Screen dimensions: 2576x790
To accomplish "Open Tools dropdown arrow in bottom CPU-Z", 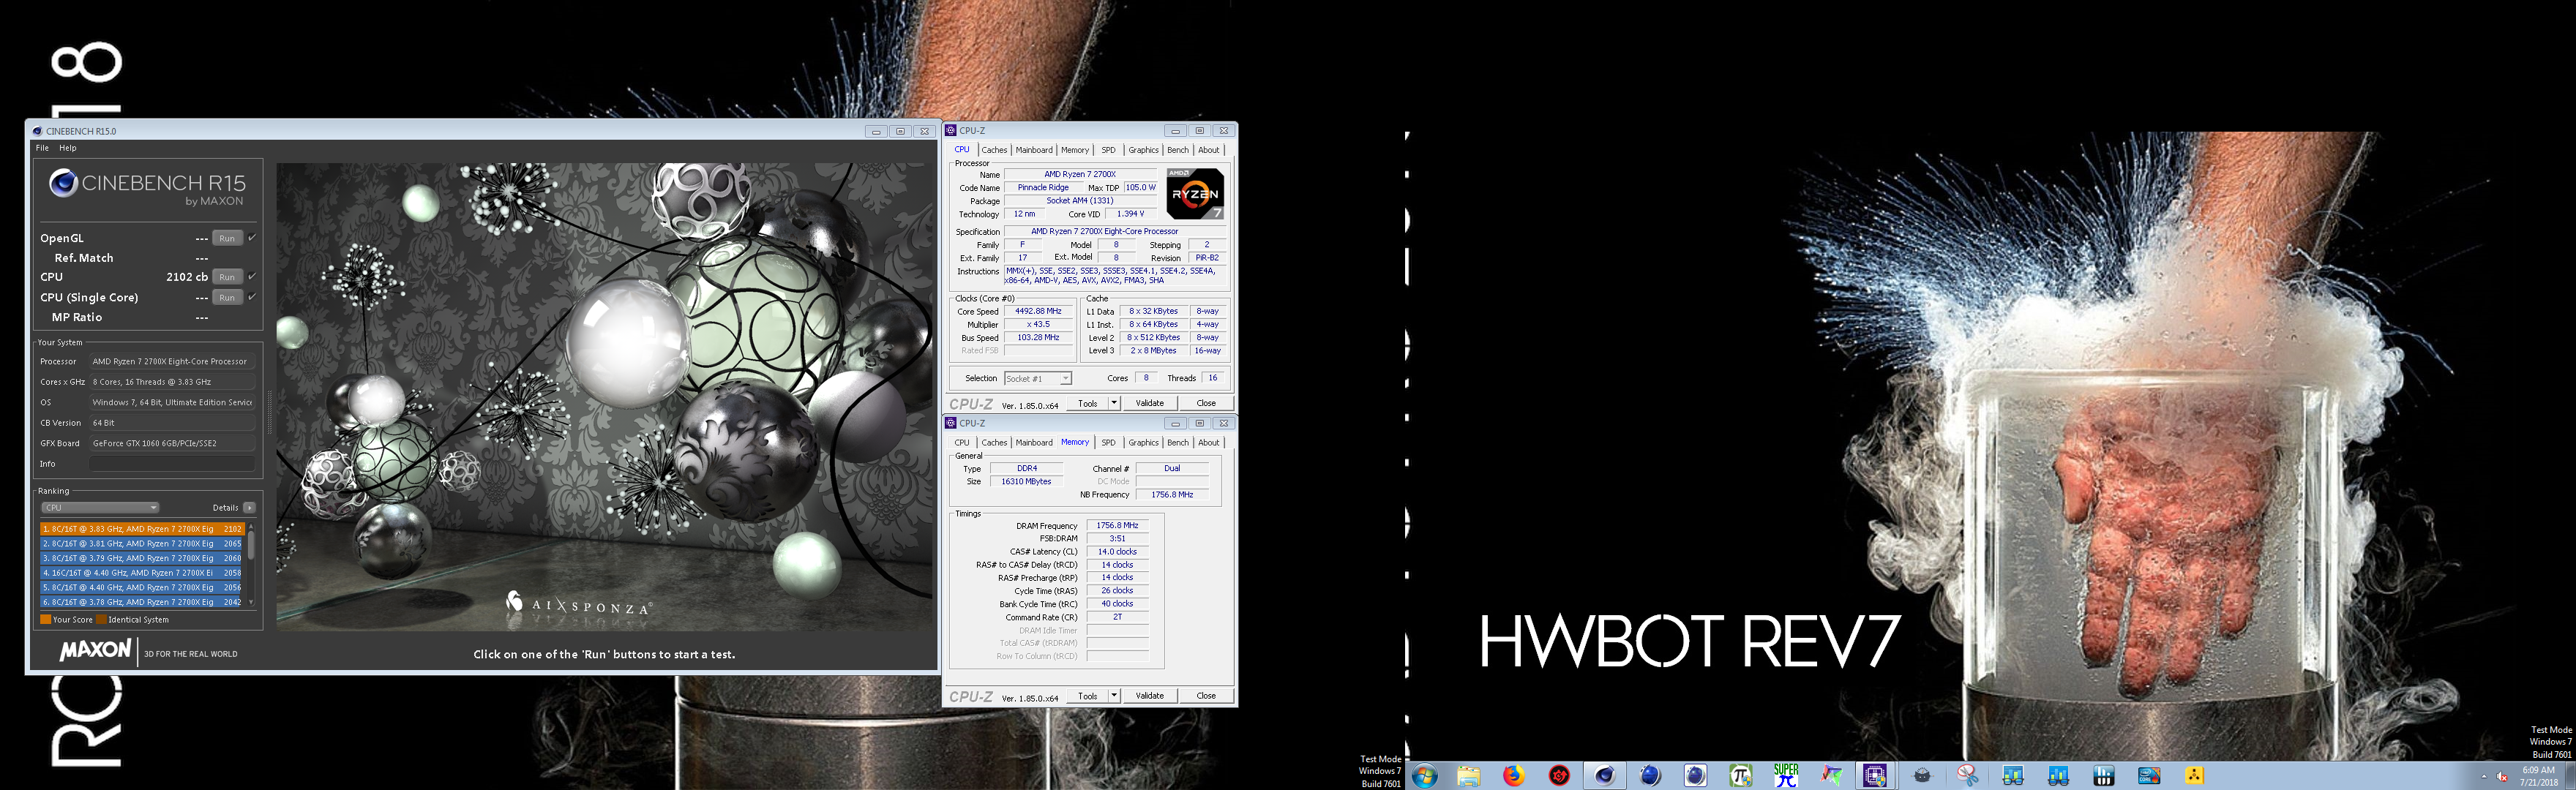I will [1114, 696].
